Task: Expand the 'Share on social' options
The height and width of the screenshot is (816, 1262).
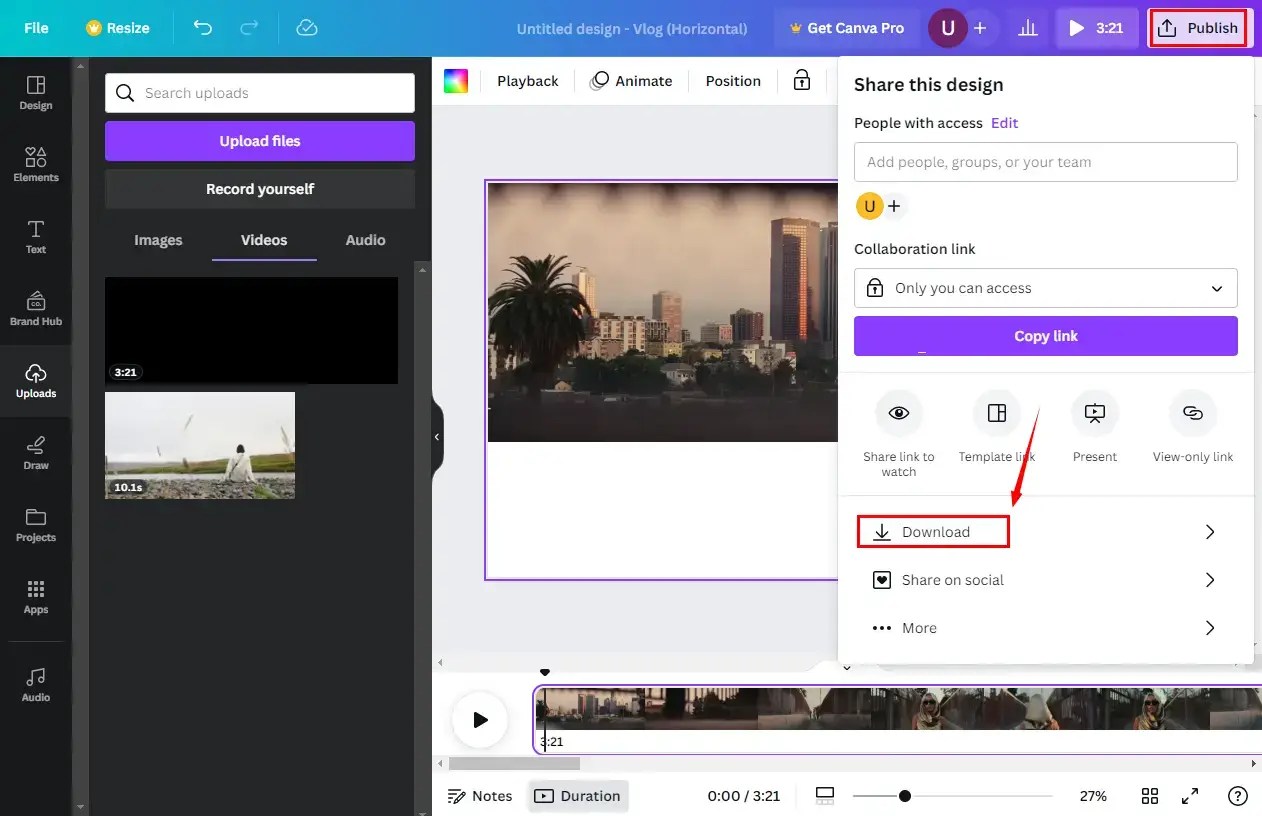Action: point(1209,579)
